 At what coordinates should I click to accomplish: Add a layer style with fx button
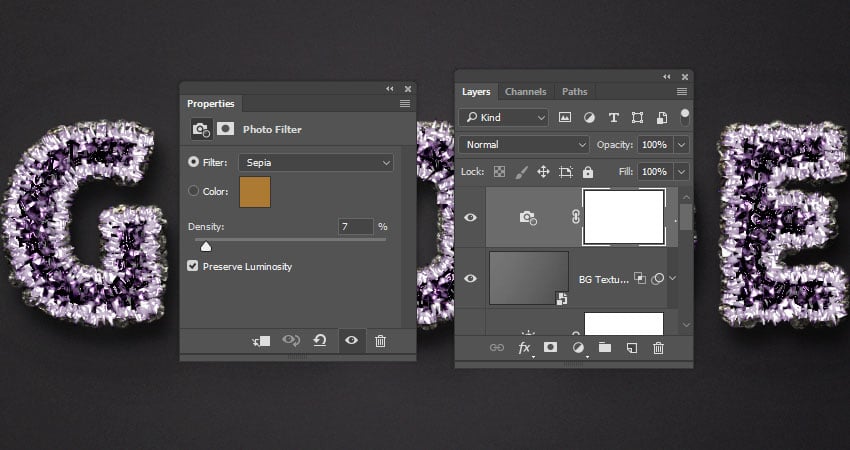tap(524, 348)
